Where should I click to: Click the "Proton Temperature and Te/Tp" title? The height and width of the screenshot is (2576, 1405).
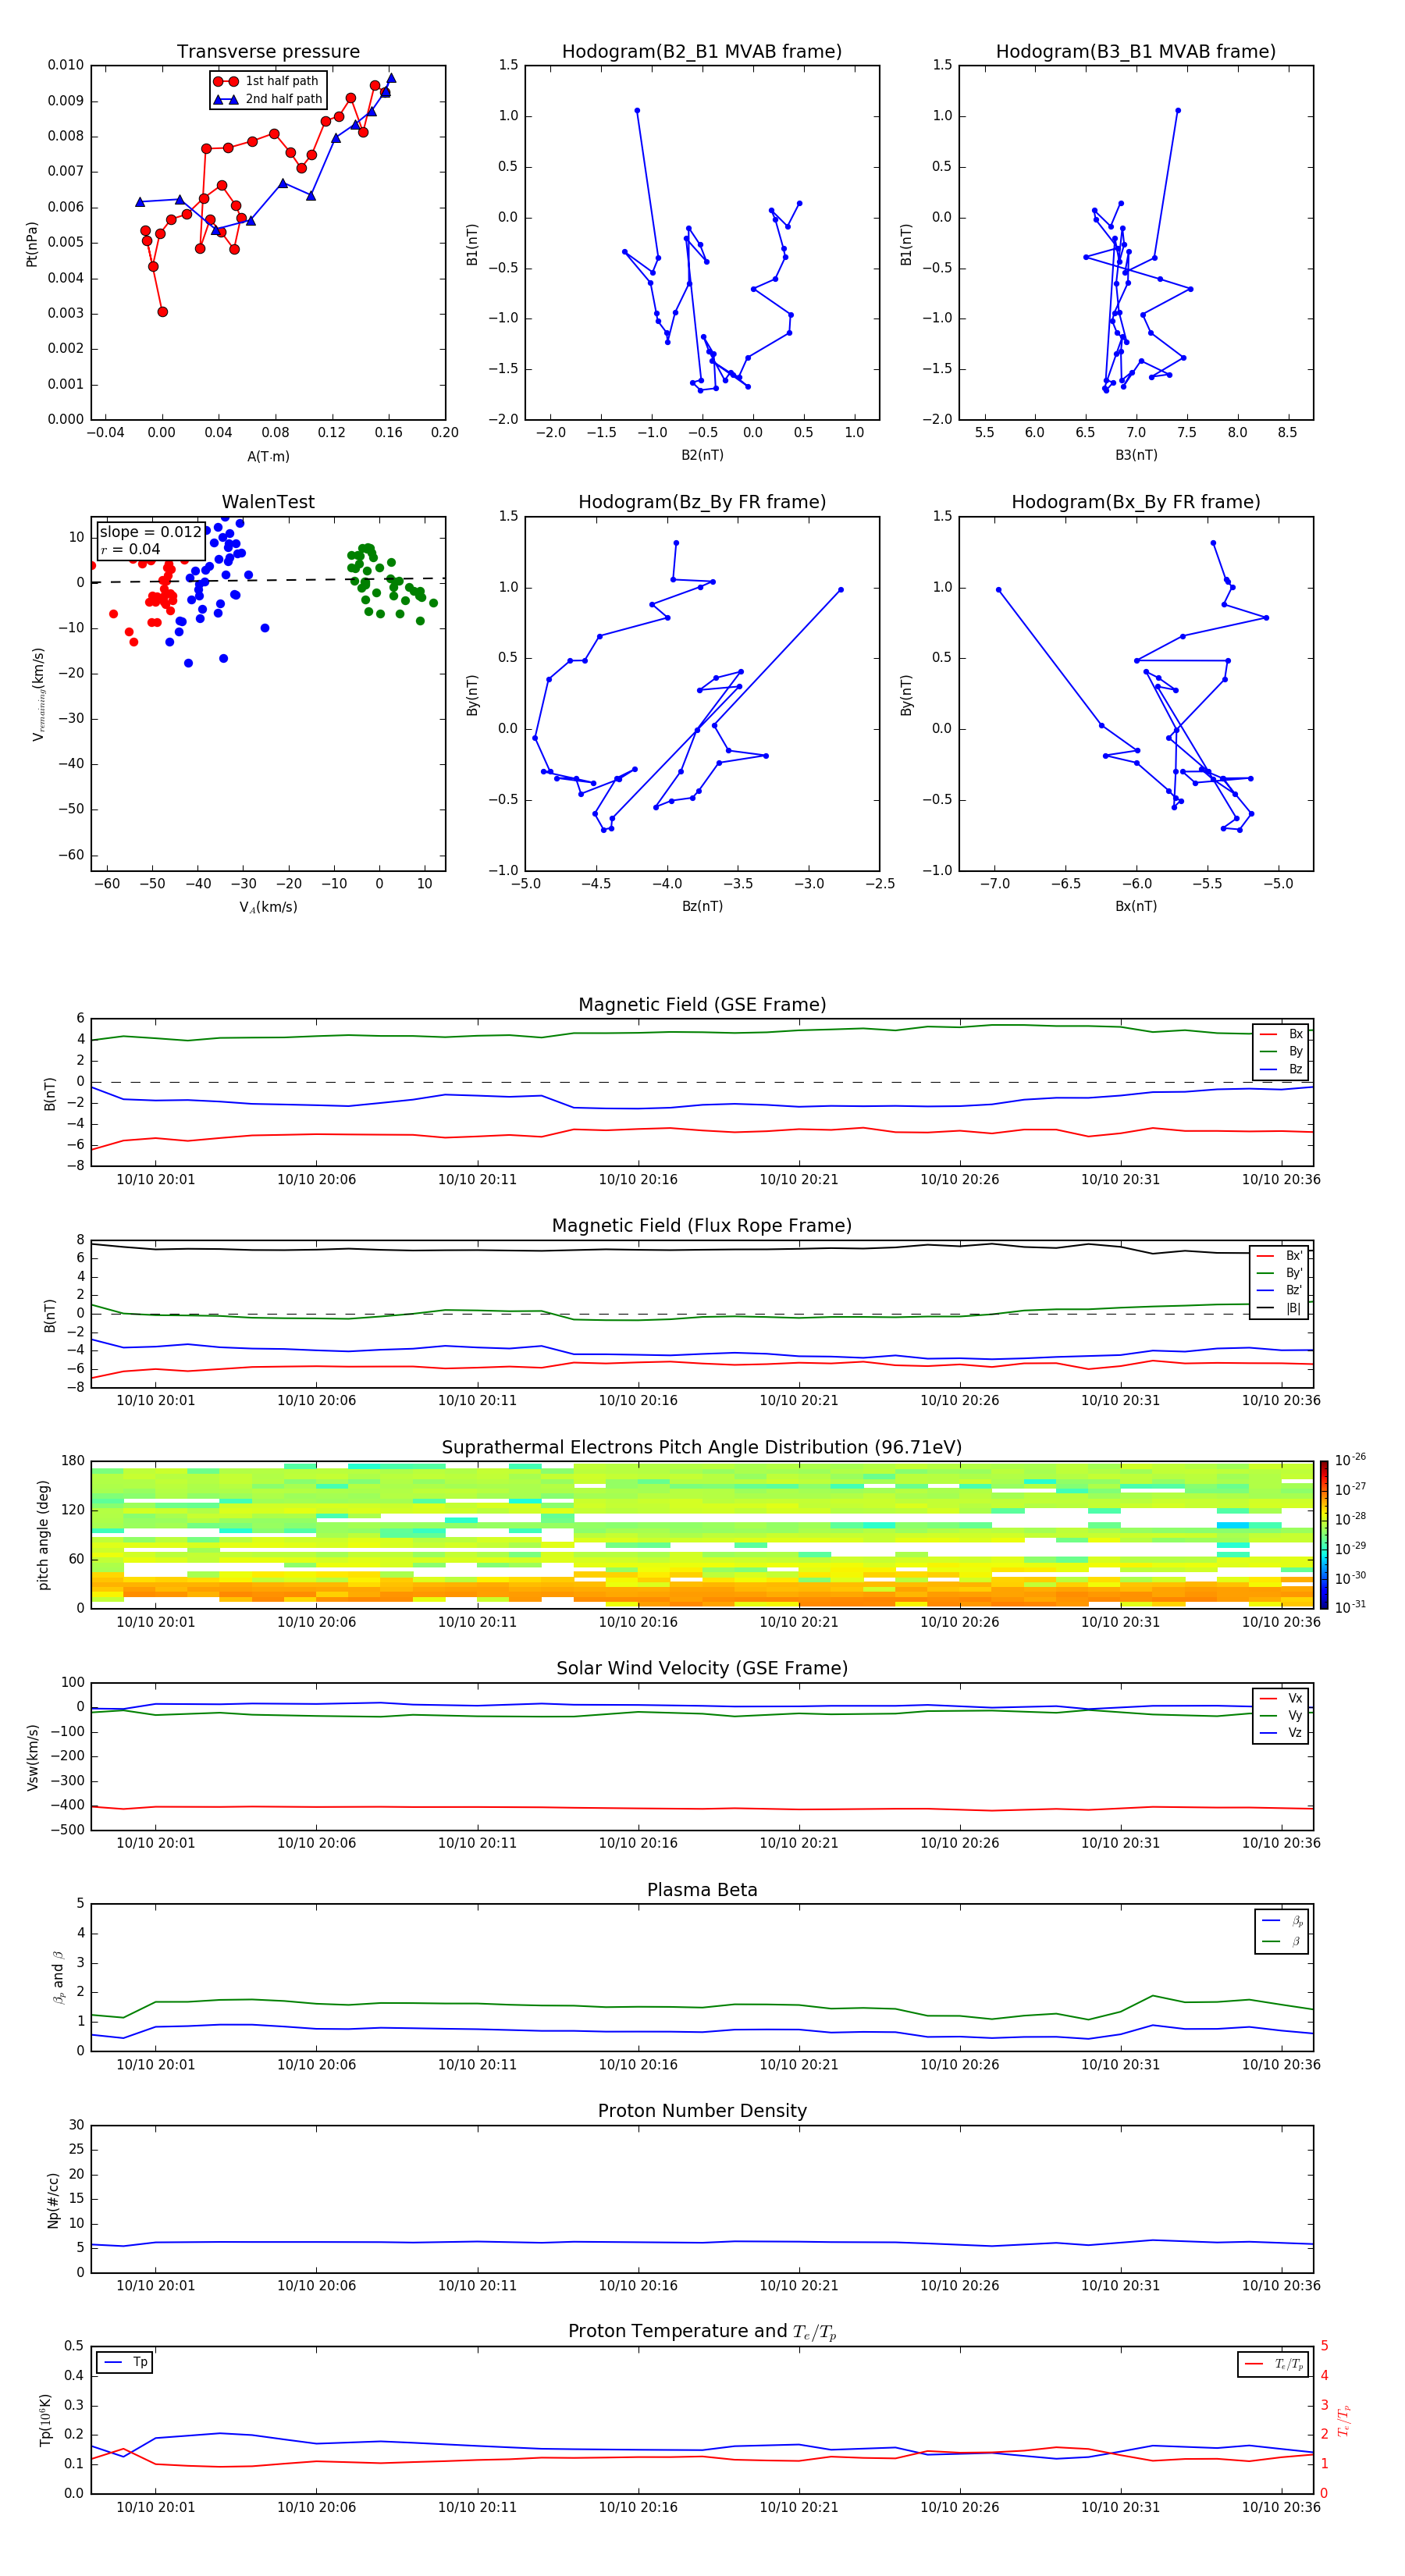(x=702, y=2332)
